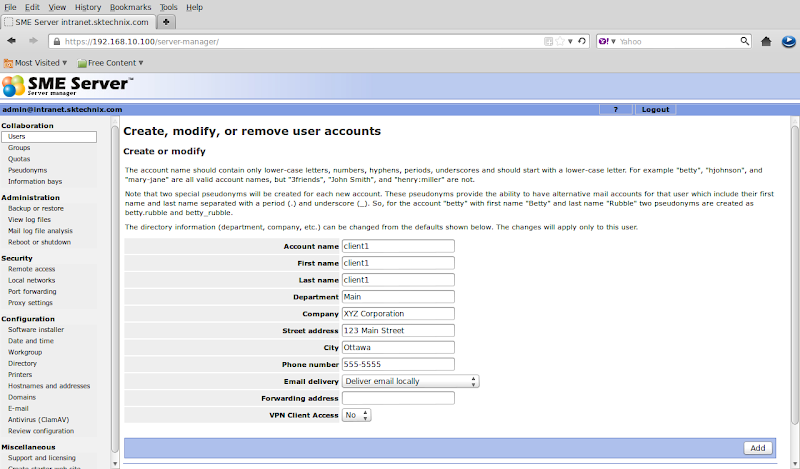Click the Account name field
This screenshot has height=469, width=800.
(x=398, y=246)
